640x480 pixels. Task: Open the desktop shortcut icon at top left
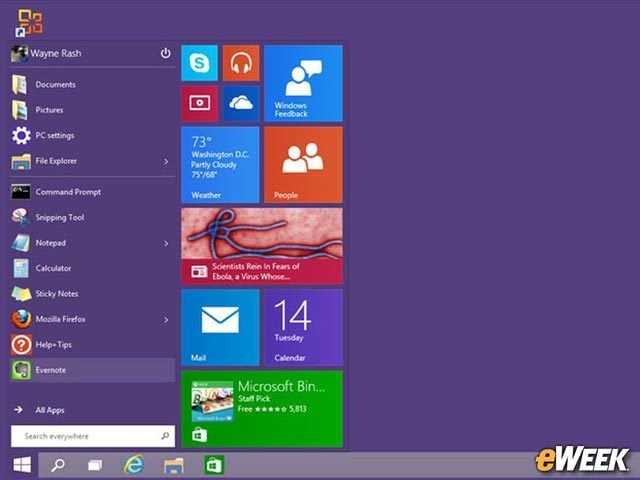pyautogui.click(x=29, y=23)
